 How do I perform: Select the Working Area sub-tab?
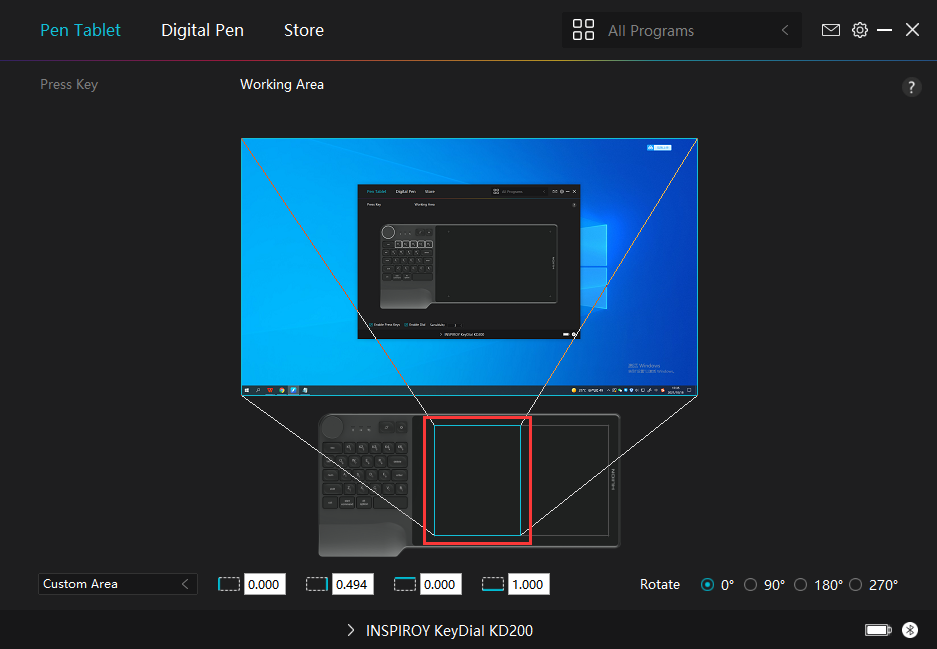pos(282,85)
